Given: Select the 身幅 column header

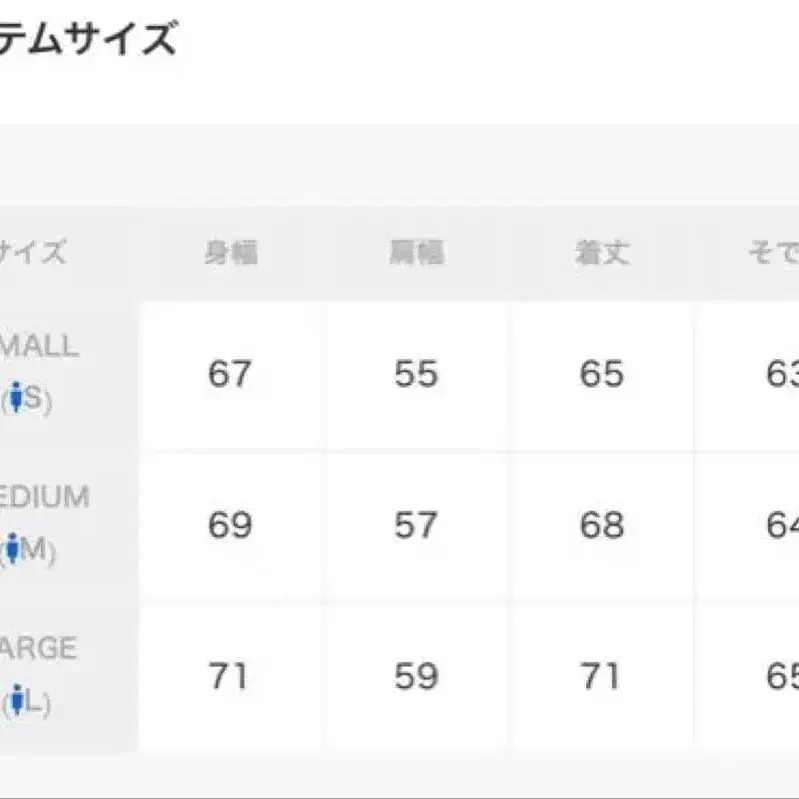Looking at the screenshot, I should pos(231,253).
